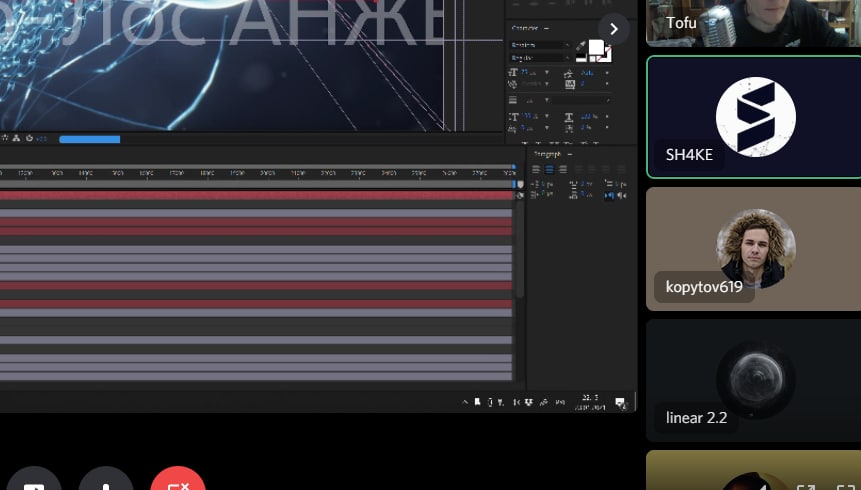Click the Character panel tab
Image resolution: width=861 pixels, height=490 pixels.
[525, 28]
